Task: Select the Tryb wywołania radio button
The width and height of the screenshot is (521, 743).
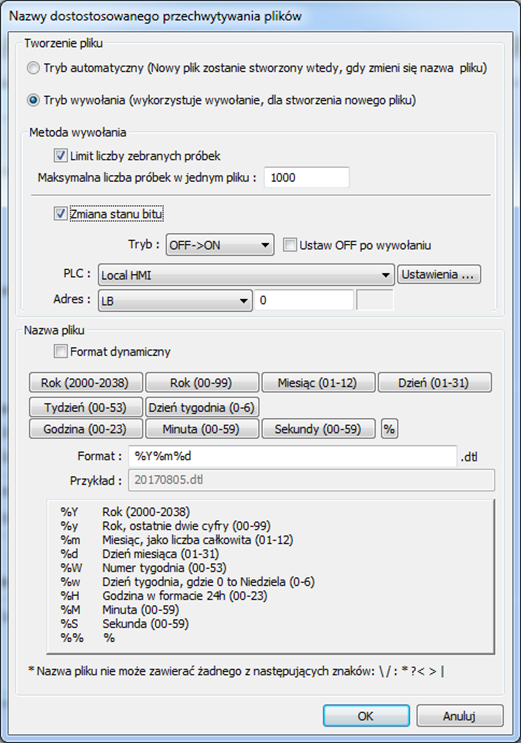Action: 33,100
